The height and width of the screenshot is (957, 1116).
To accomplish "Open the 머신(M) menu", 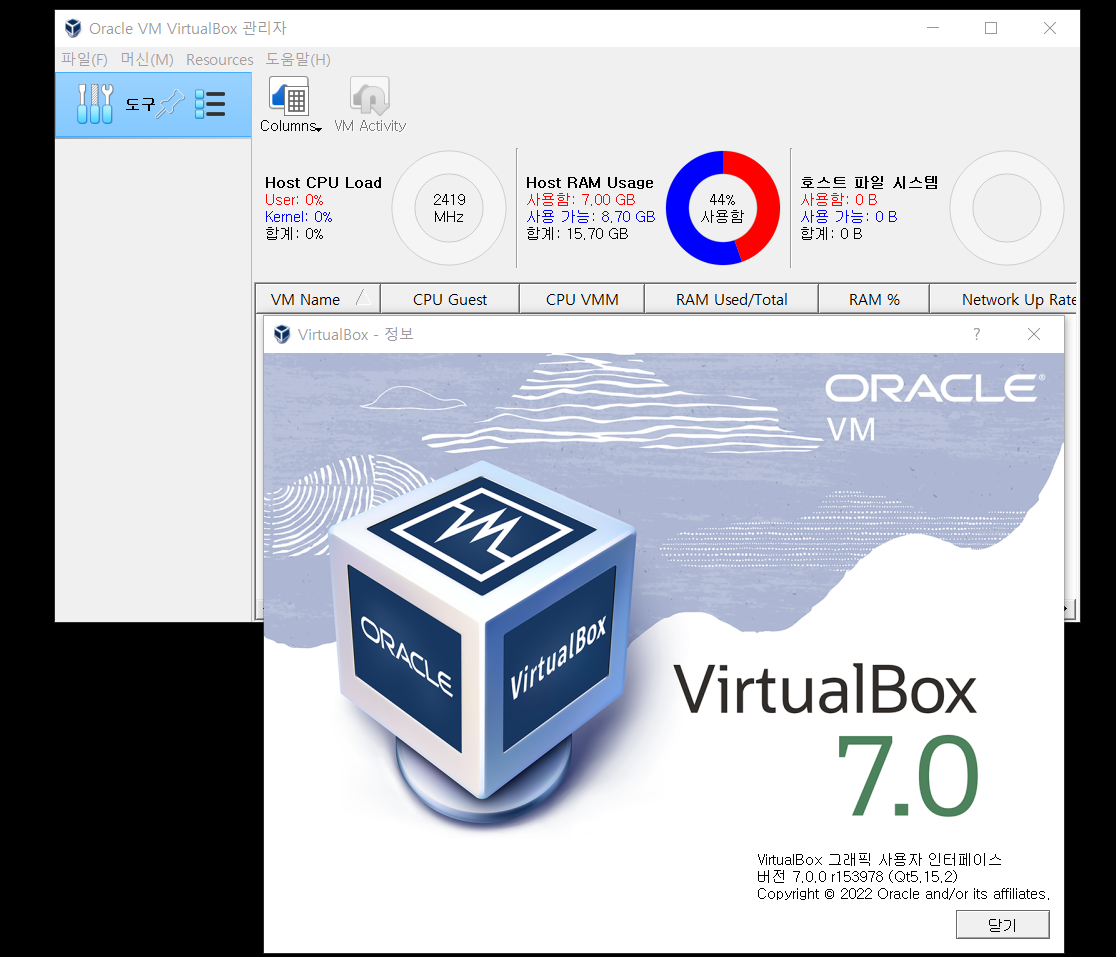I will click(x=146, y=59).
